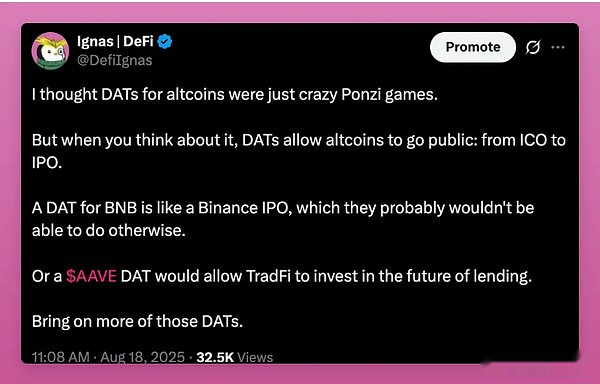Click the line starting But when you think

tap(299, 140)
